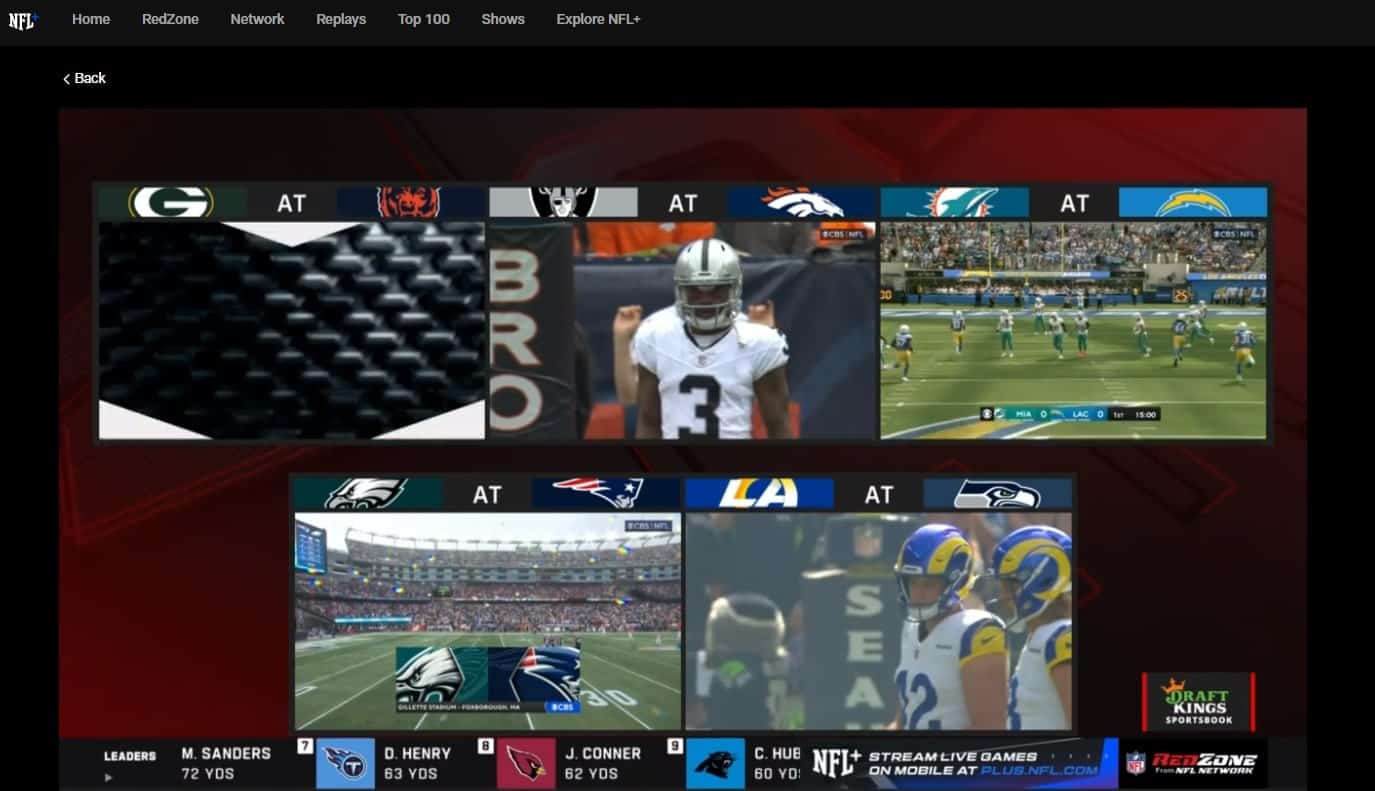1375x791 pixels.
Task: Click the LA Rams logo
Action: pos(759,494)
